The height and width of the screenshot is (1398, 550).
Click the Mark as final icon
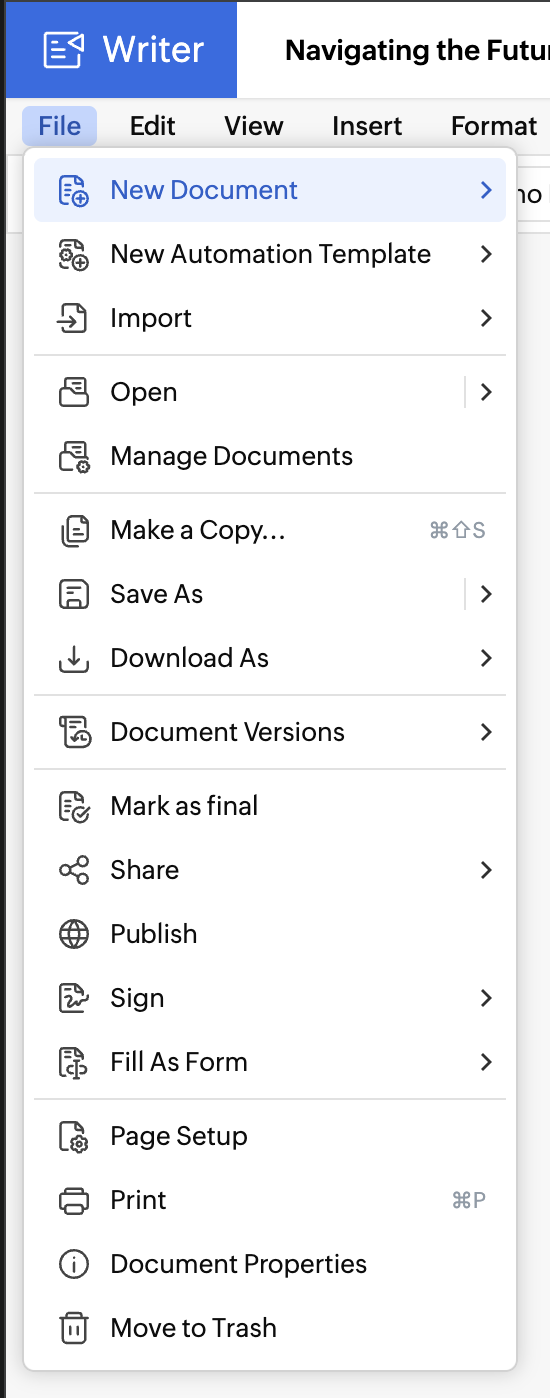pyautogui.click(x=74, y=806)
